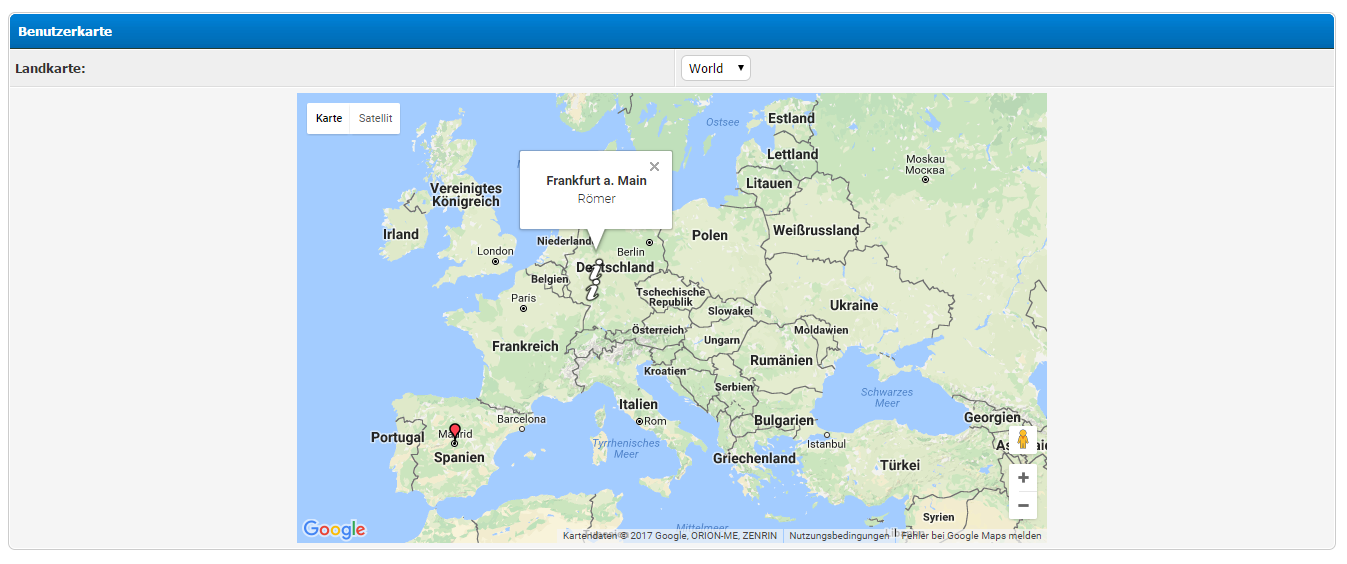Click the red marker near Madrid
1347x564 pixels.
455,432
